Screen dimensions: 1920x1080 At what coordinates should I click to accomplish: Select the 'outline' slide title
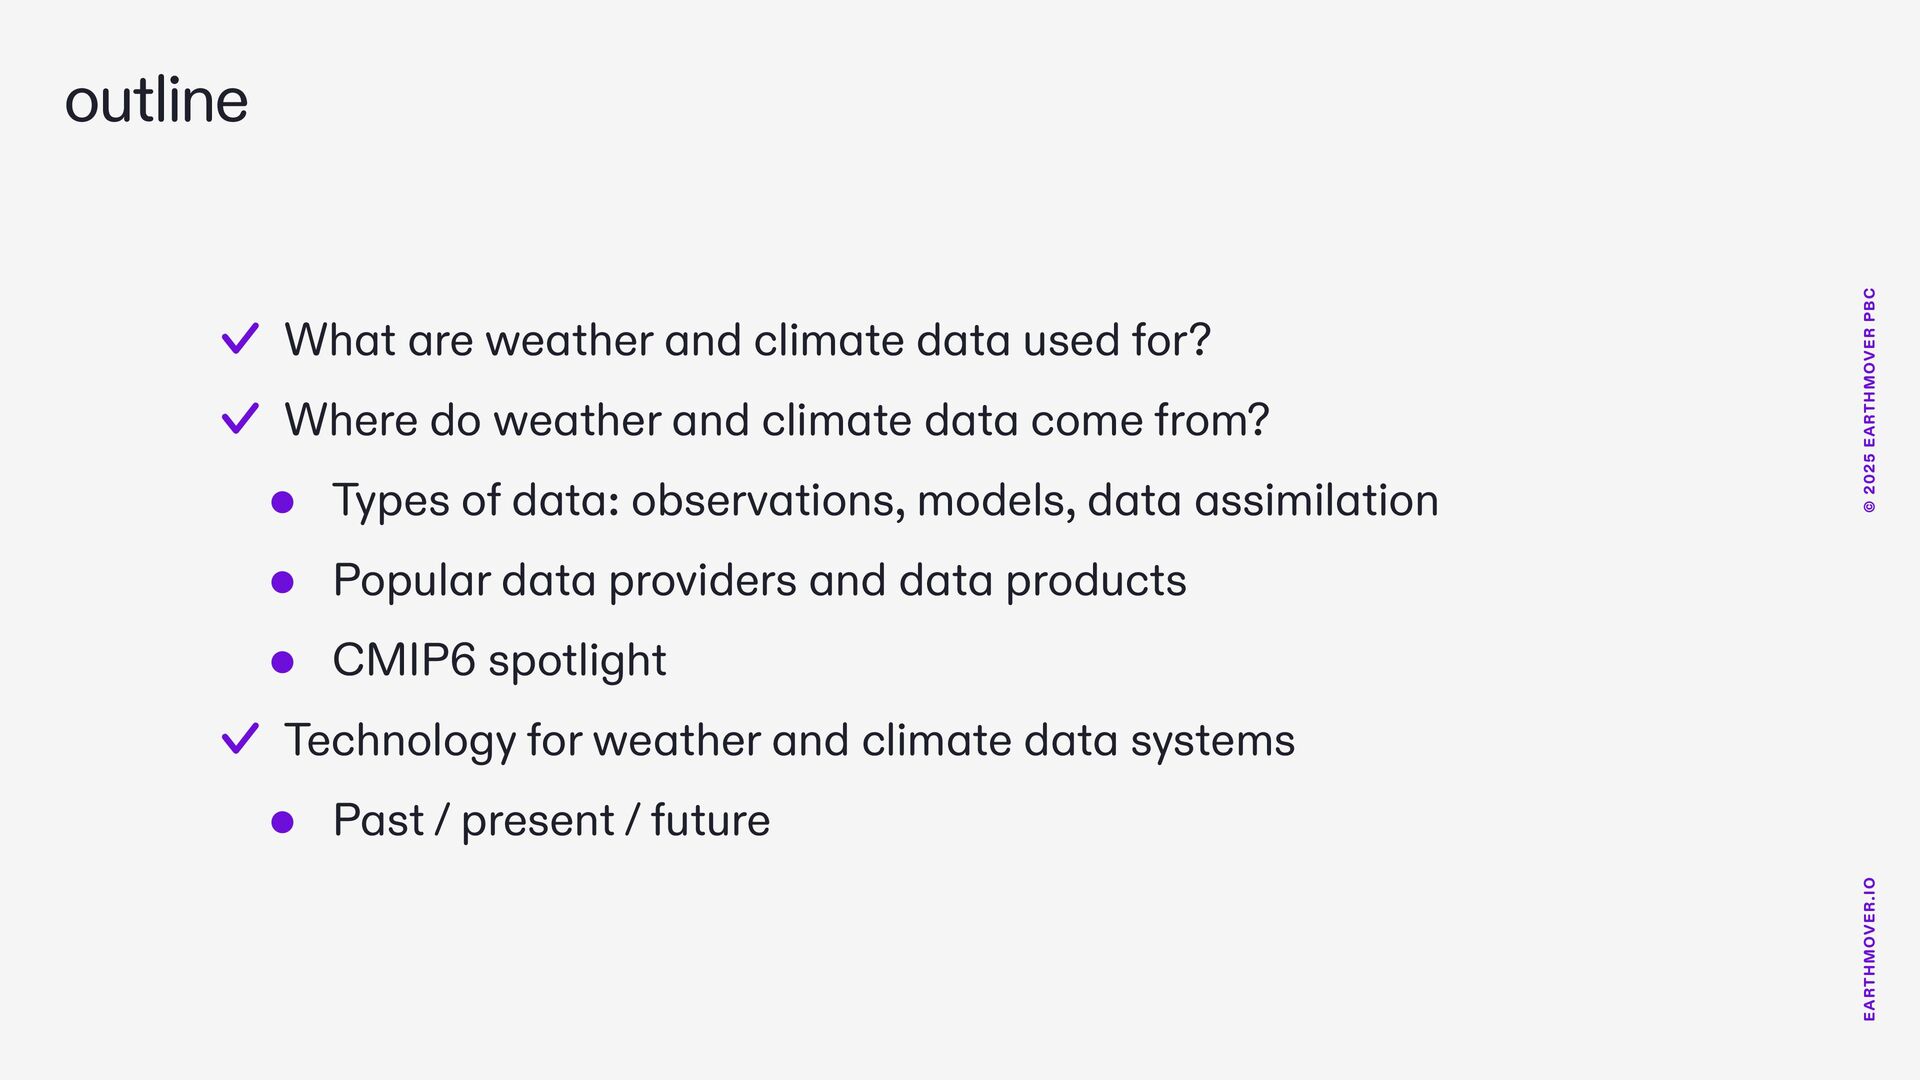click(156, 100)
